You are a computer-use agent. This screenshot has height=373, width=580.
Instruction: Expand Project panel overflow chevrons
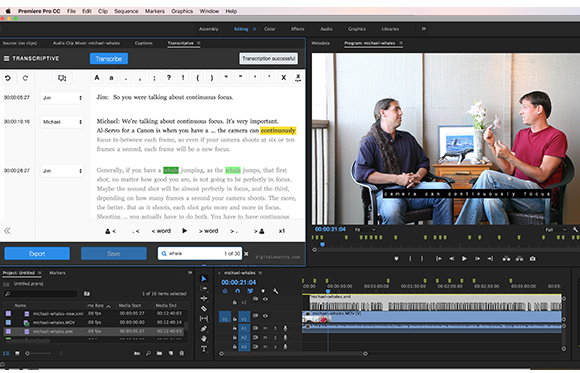(190, 273)
